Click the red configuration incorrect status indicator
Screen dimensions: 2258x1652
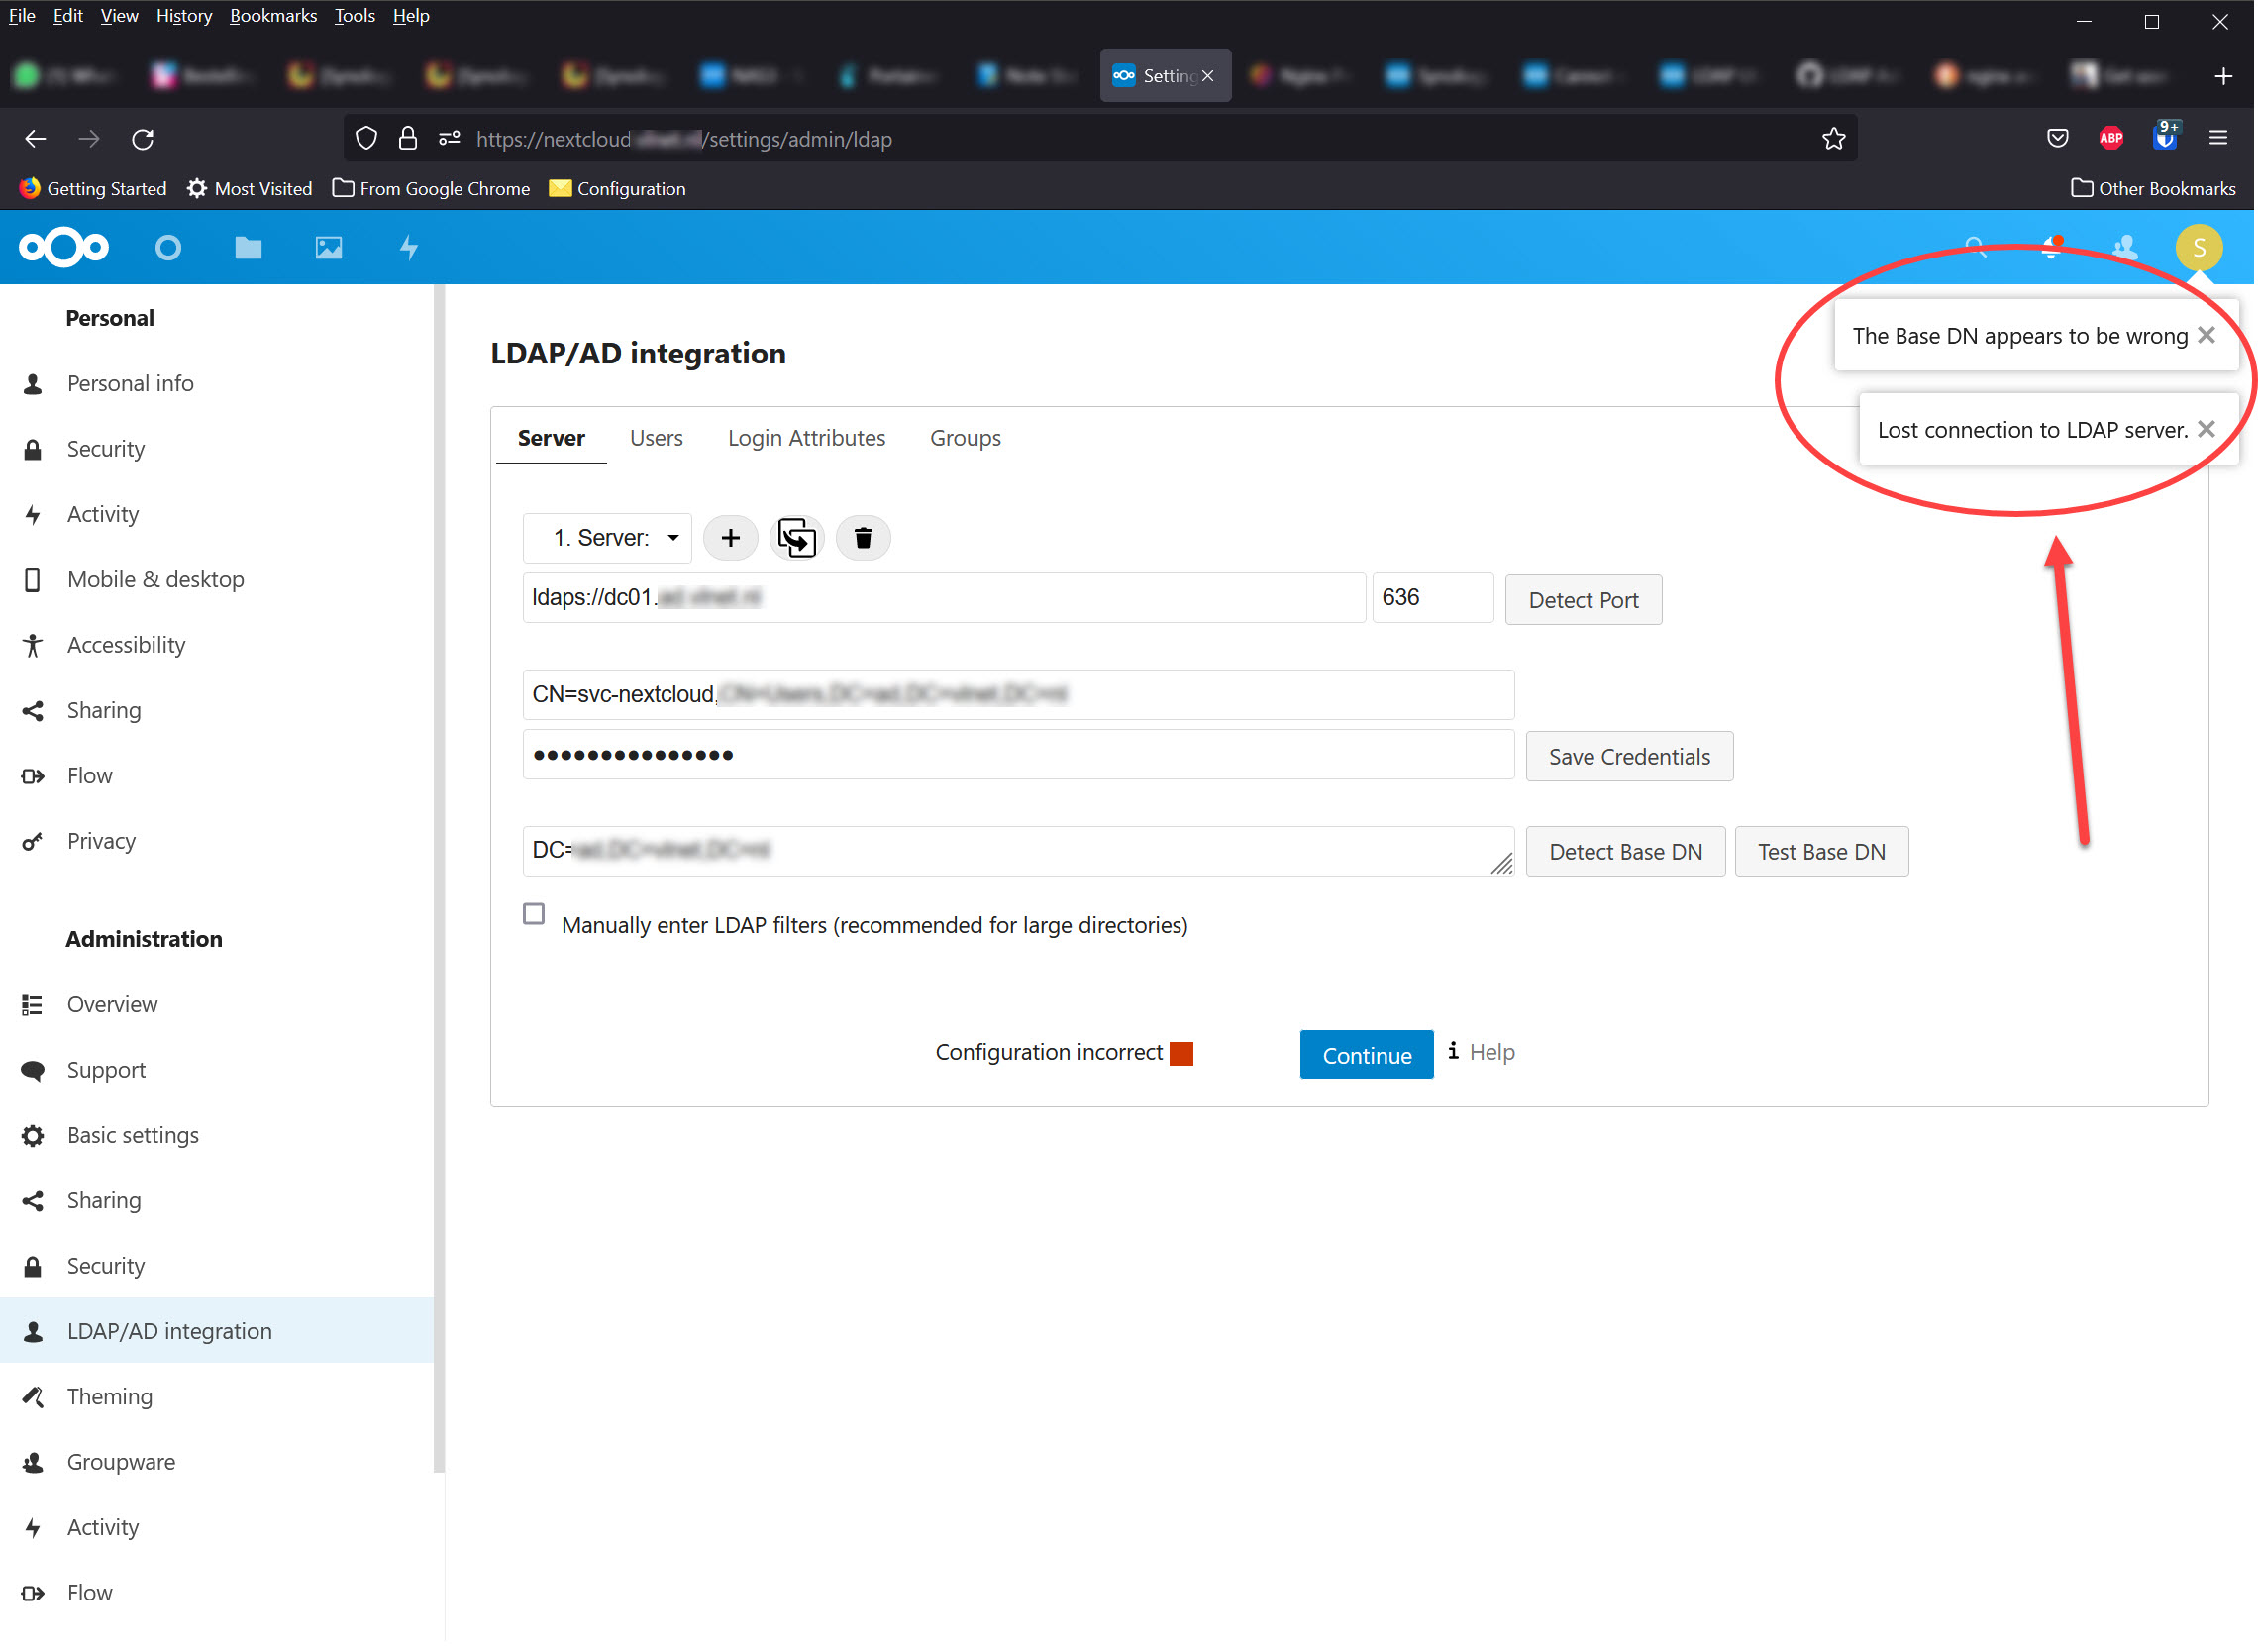(1181, 1054)
